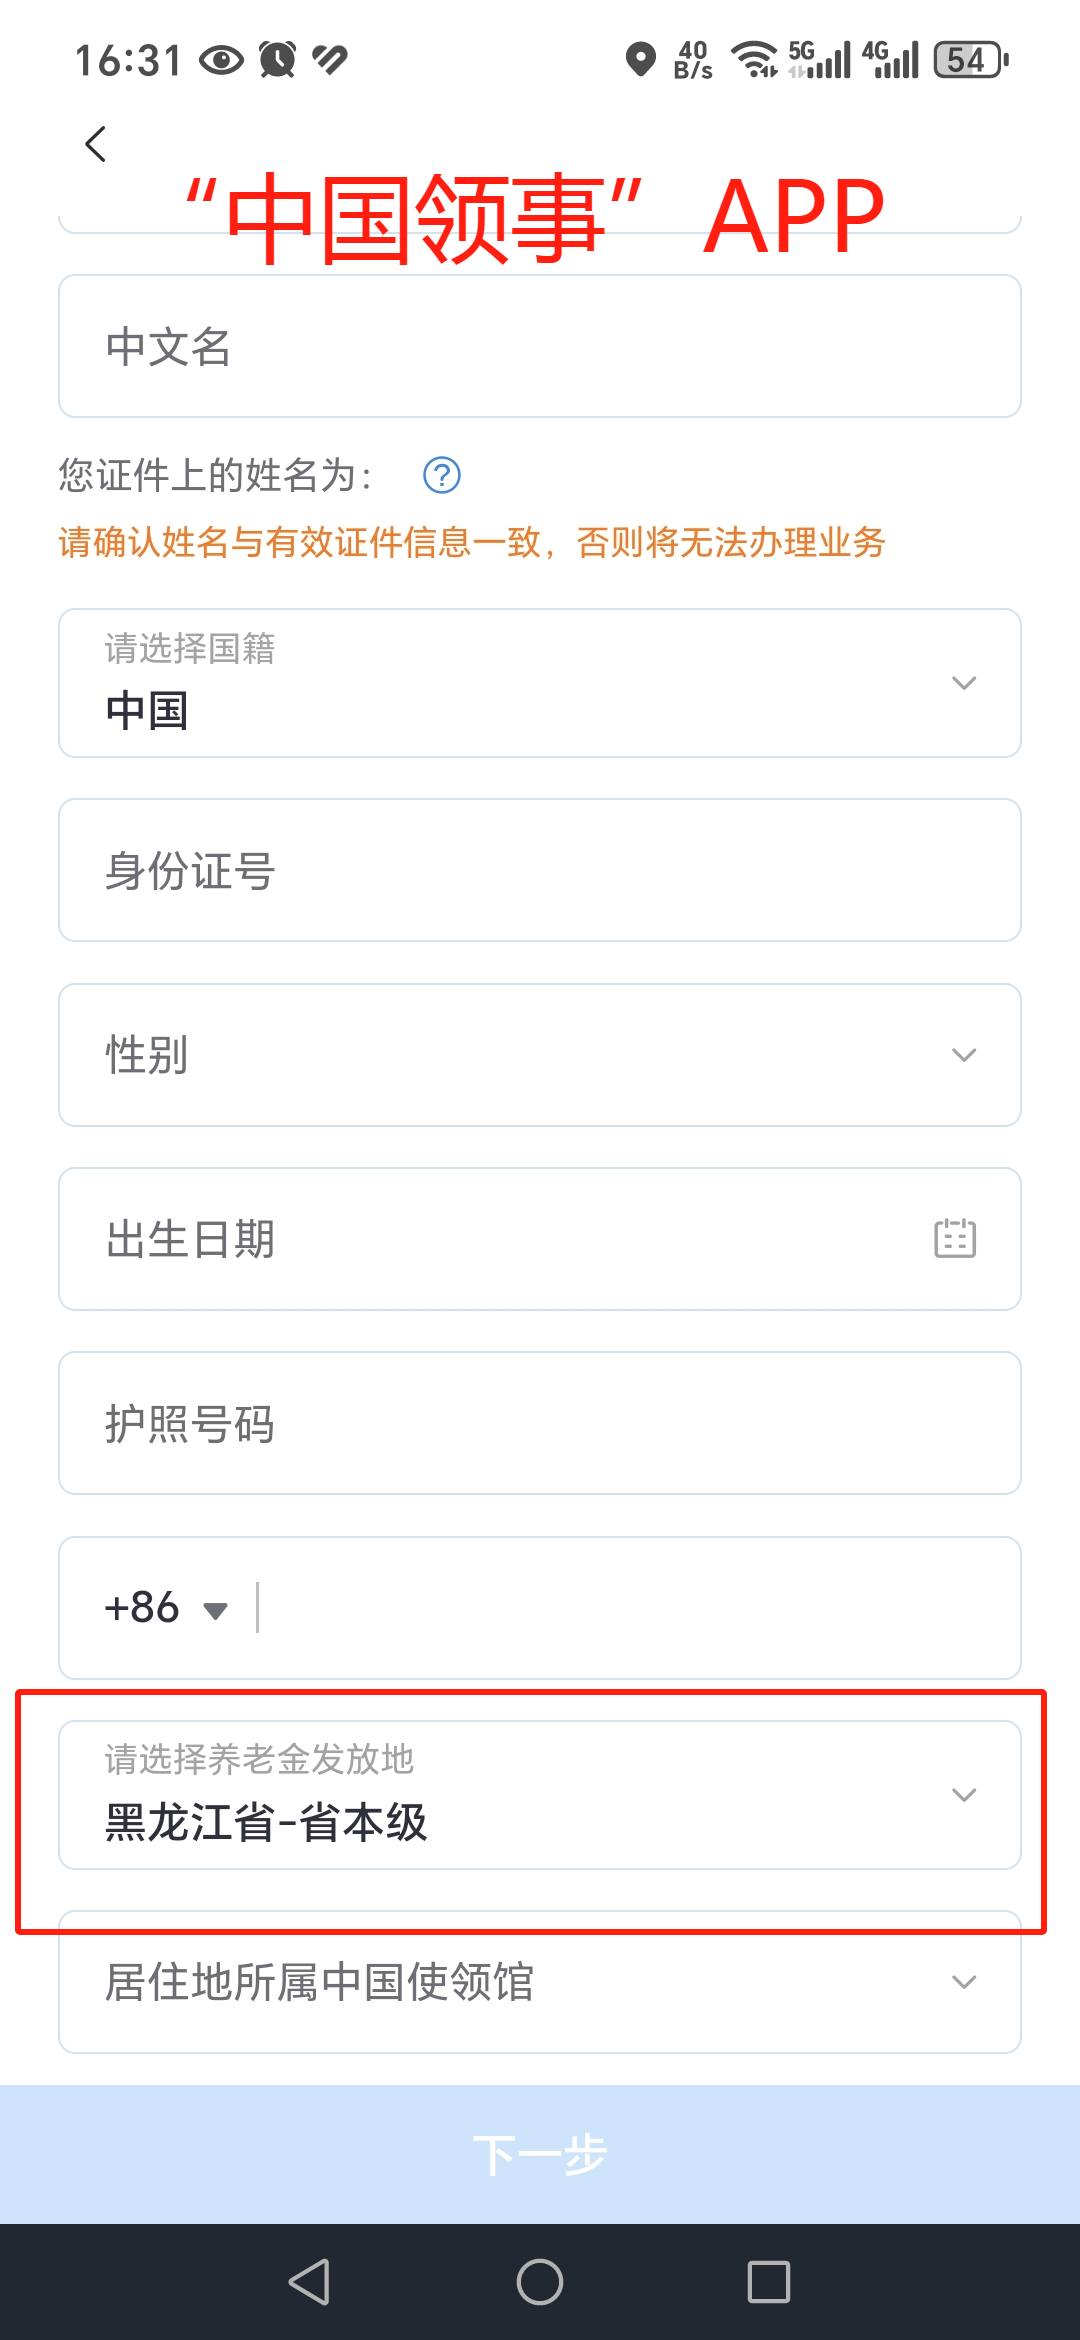
Task: Tap the 护照号码 passport number field
Action: coord(540,1423)
